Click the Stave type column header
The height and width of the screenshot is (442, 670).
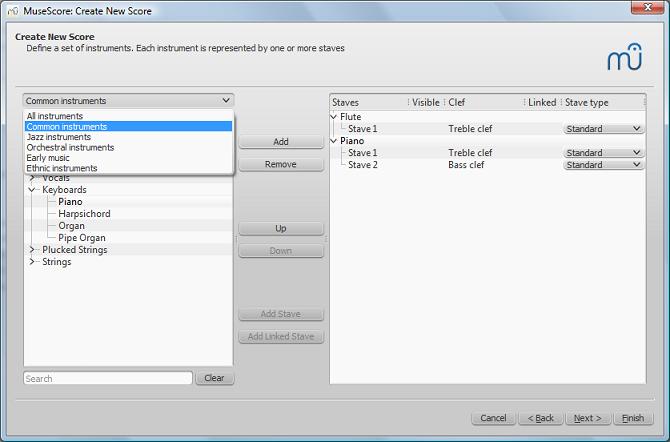(x=602, y=103)
